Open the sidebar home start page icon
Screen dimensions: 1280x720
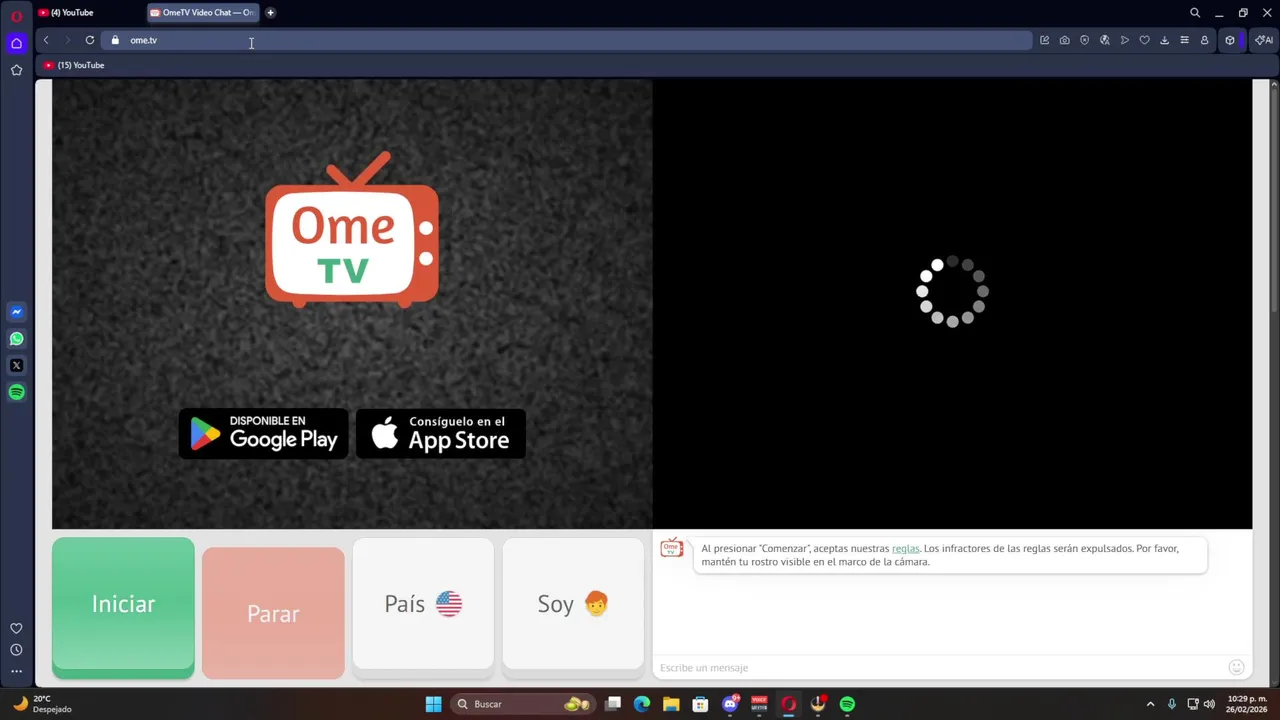tap(16, 43)
